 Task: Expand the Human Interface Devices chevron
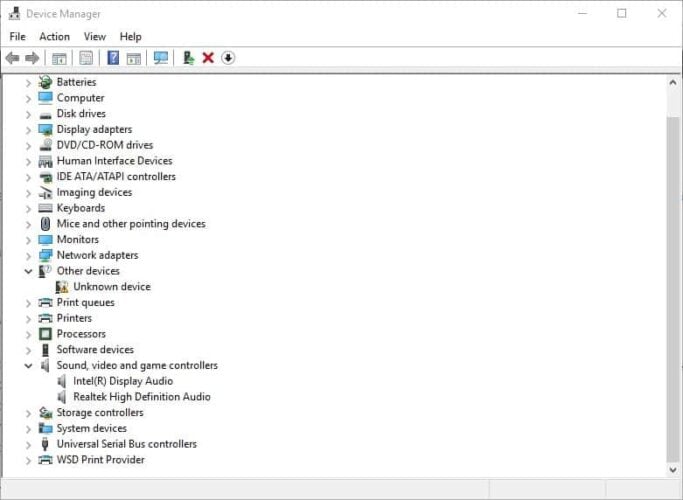pyautogui.click(x=28, y=161)
